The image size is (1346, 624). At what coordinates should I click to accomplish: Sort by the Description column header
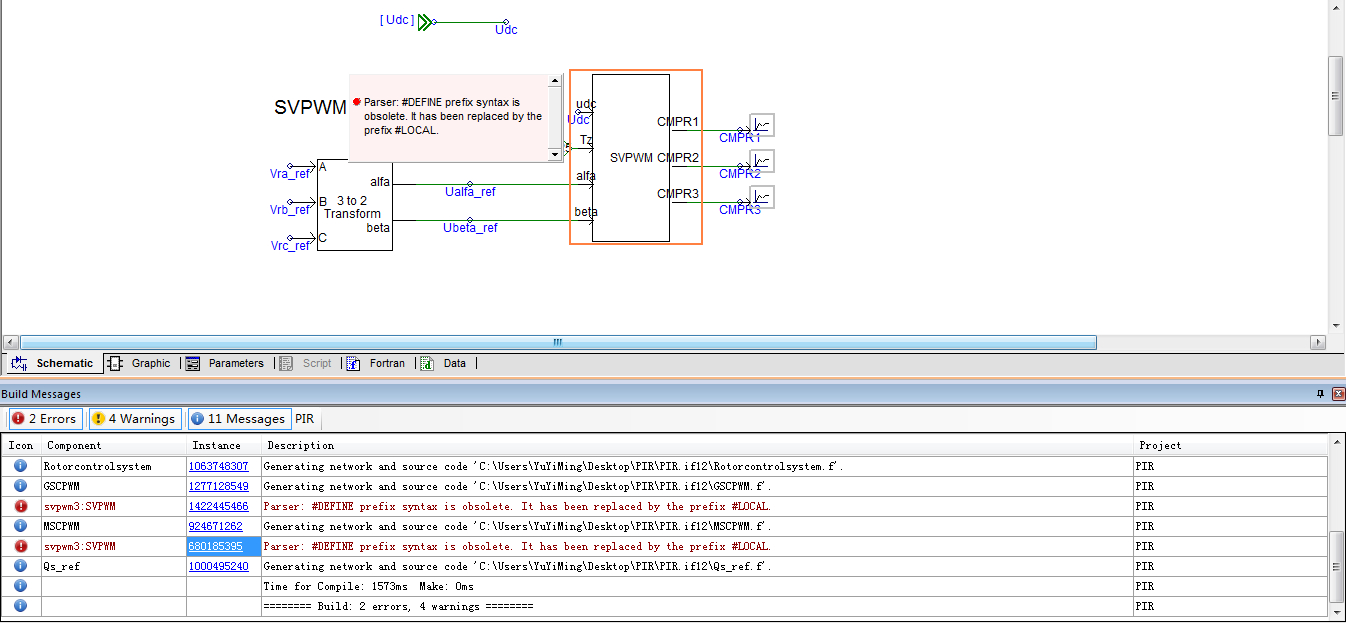300,445
